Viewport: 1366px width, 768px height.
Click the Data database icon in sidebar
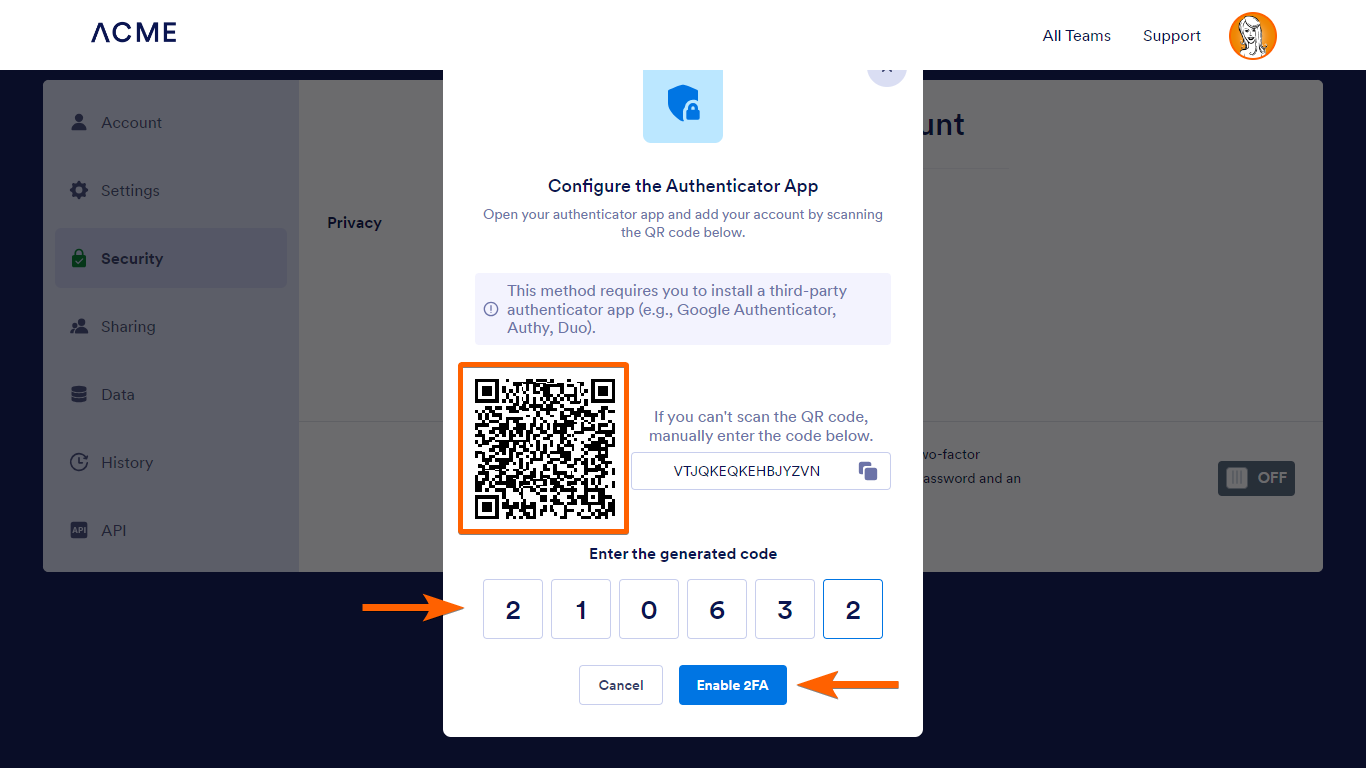(x=79, y=394)
